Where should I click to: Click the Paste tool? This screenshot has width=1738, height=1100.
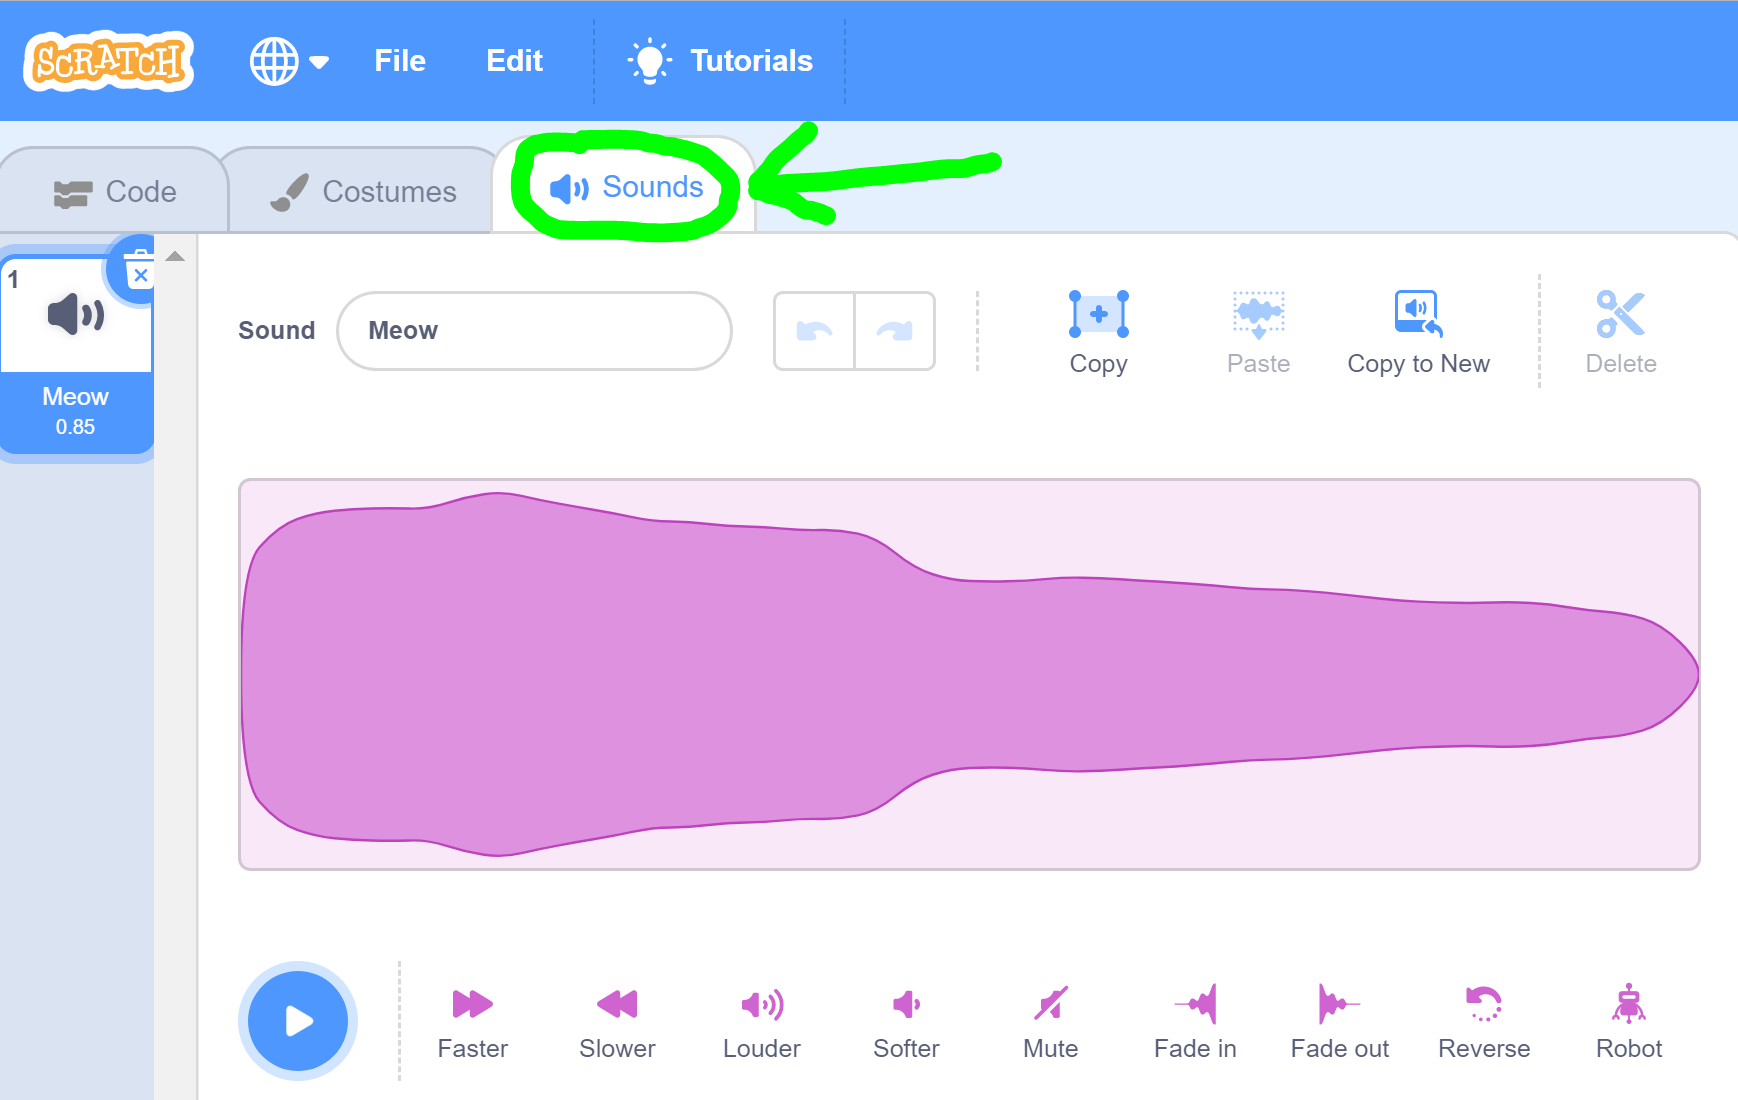[1258, 332]
